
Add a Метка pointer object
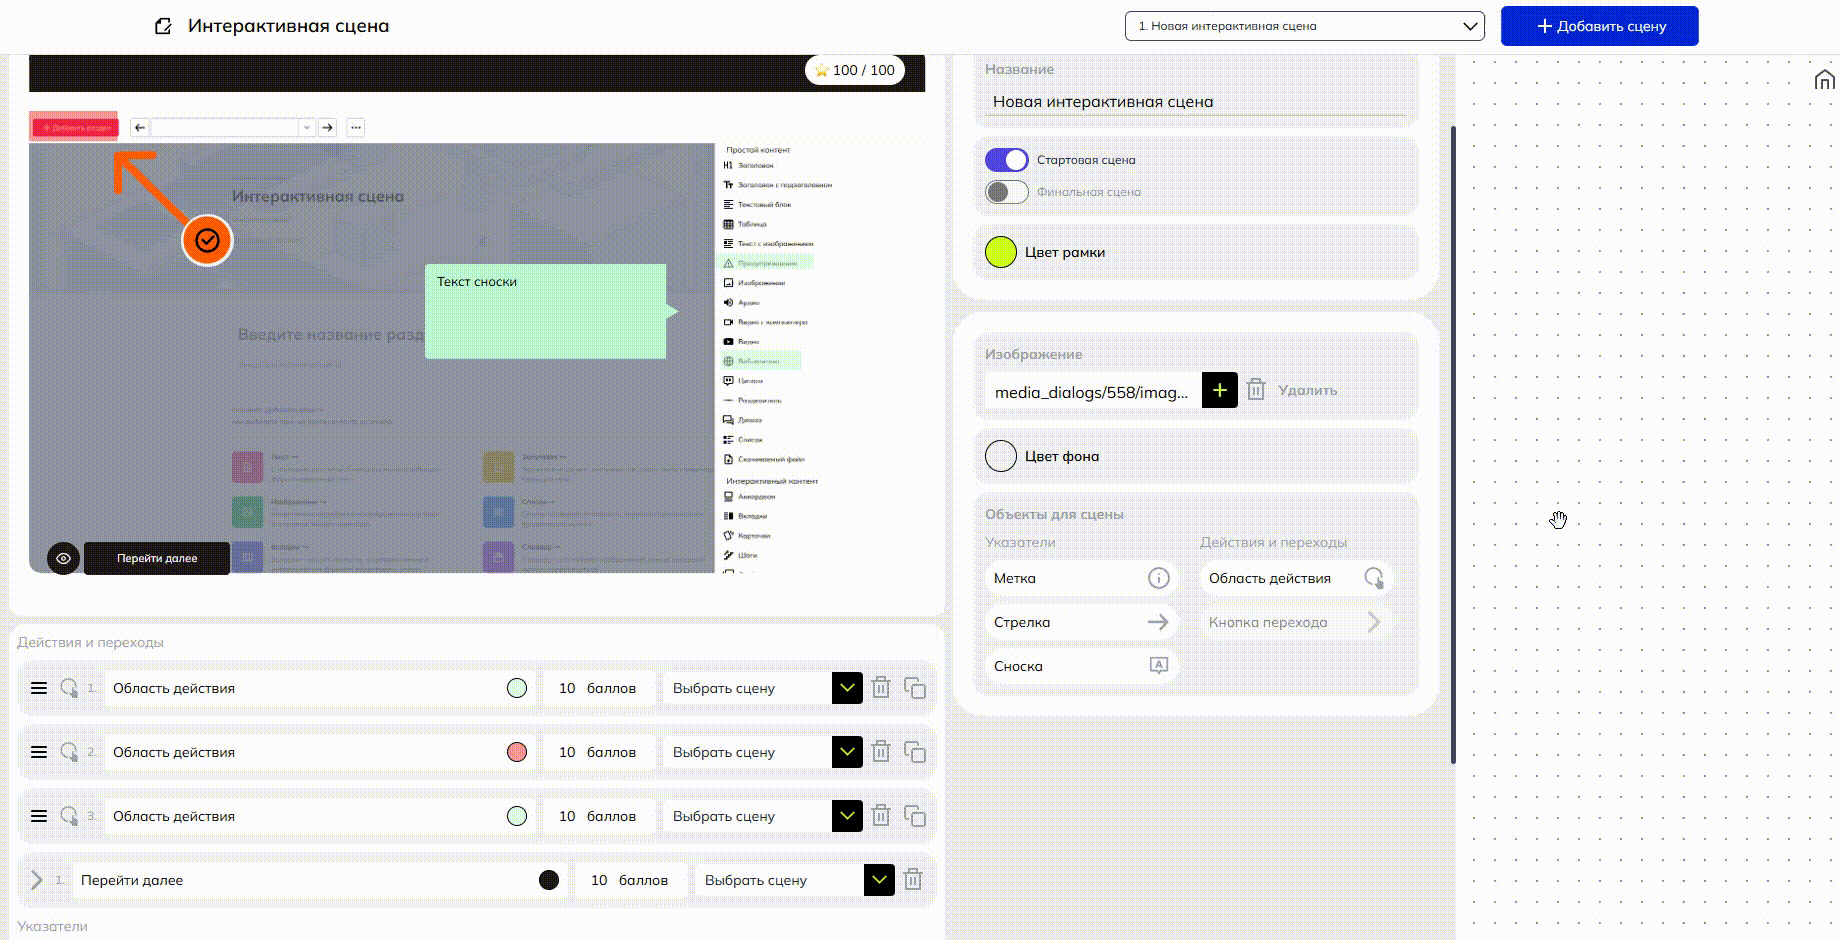(x=1081, y=578)
